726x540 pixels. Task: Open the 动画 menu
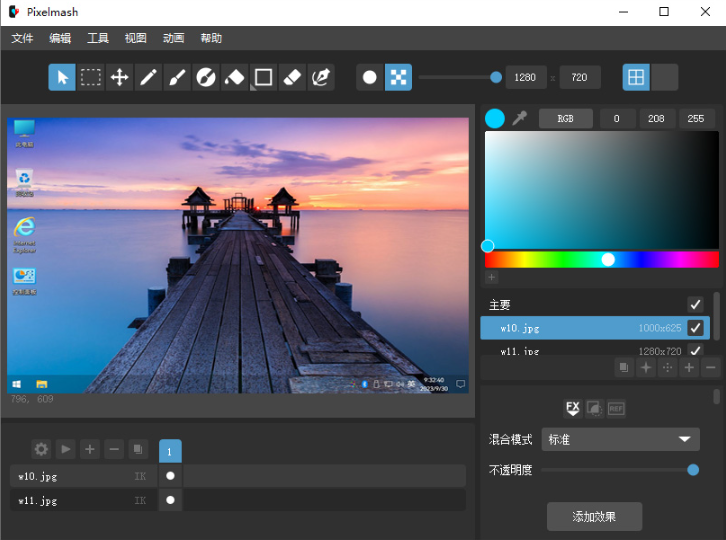[173, 38]
